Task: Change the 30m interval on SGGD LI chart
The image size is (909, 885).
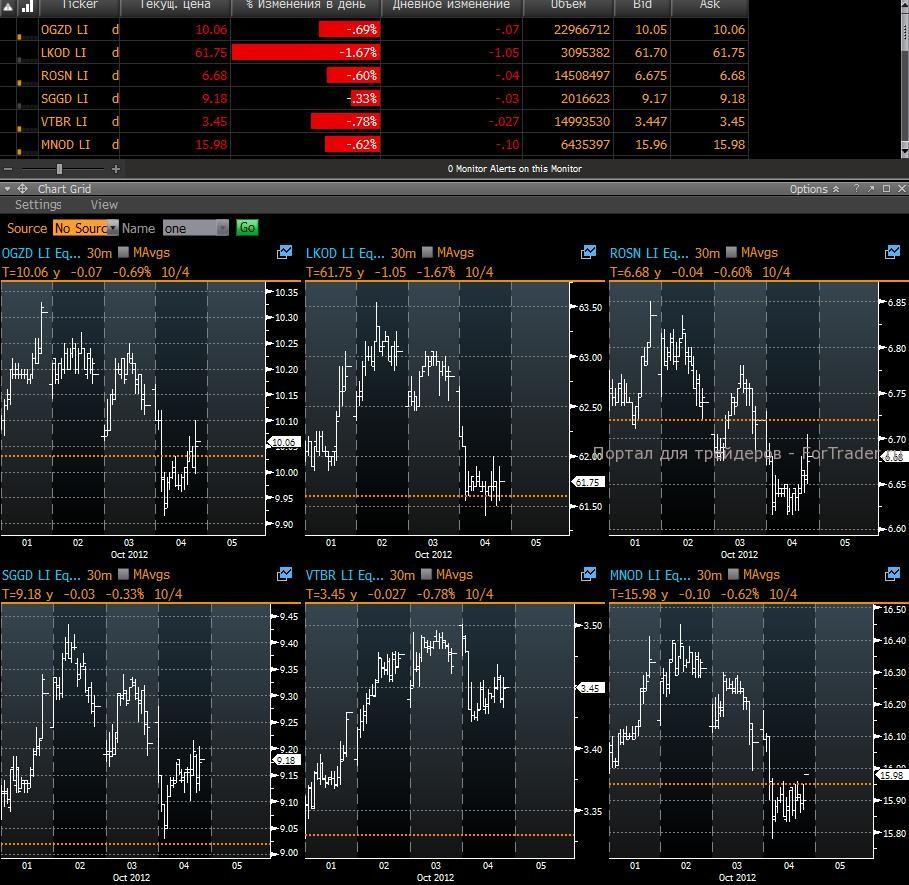Action: [x=99, y=575]
